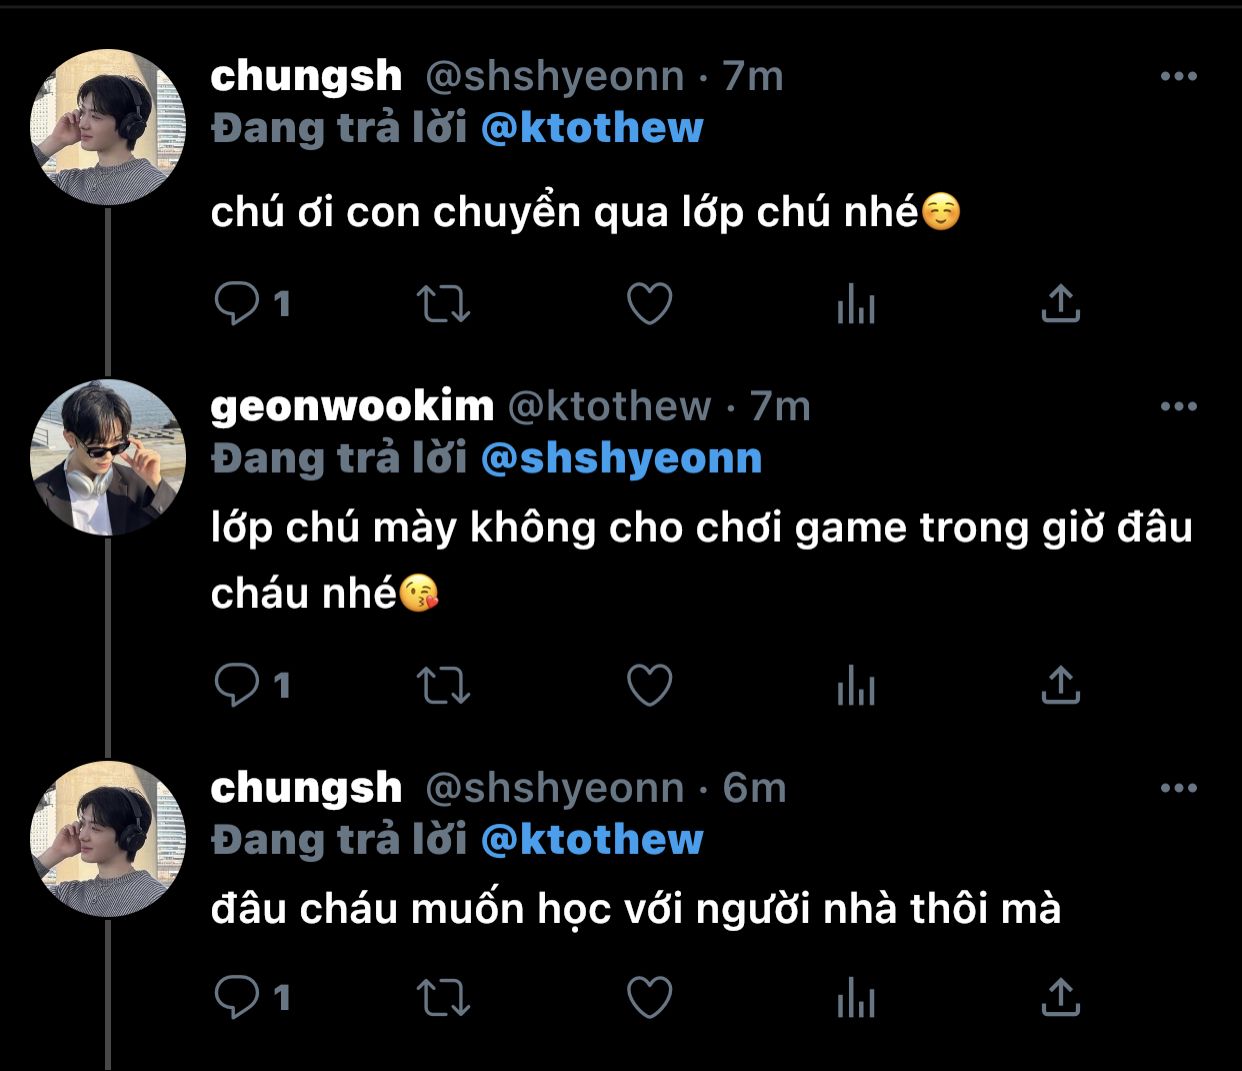Like the first tweet by chungsh

click(649, 304)
